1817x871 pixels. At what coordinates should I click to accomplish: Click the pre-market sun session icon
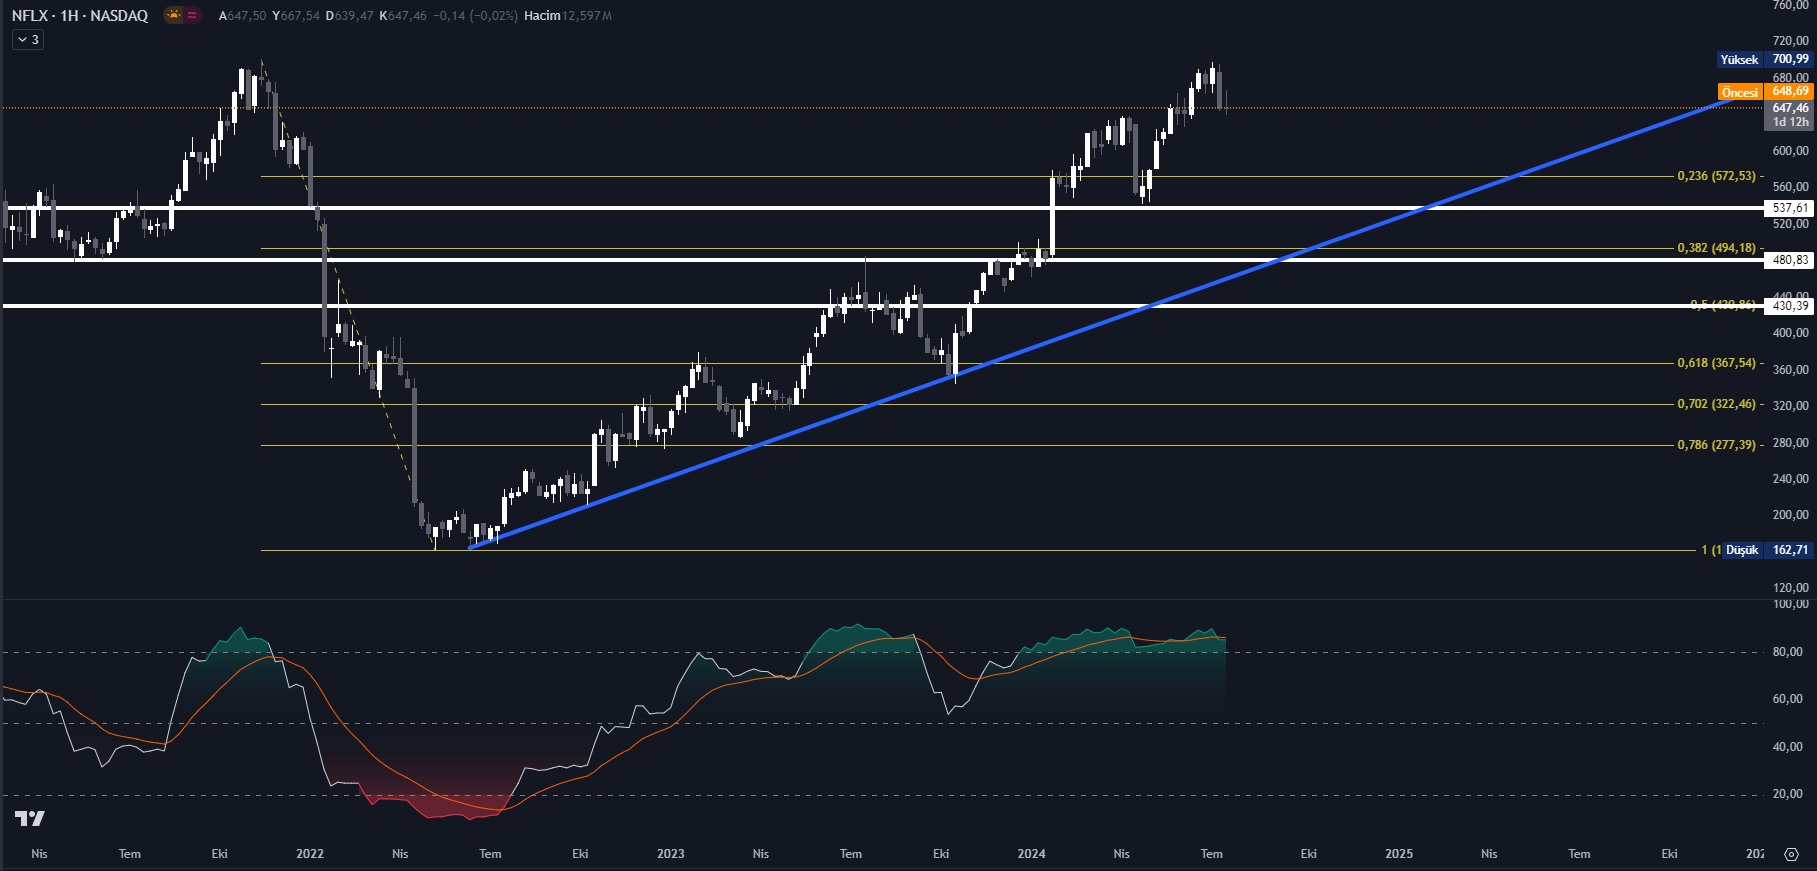pyautogui.click(x=174, y=15)
